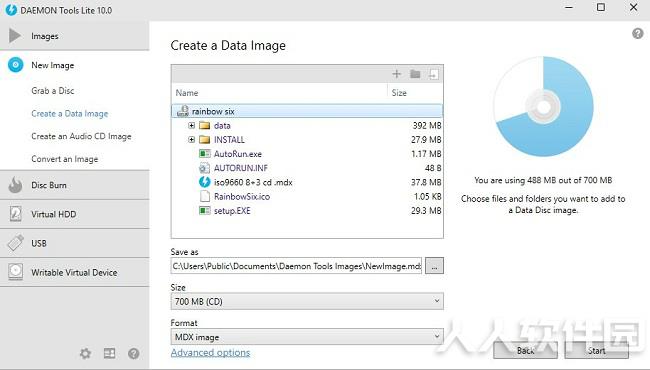Open the Format MDX image dropdown
Image resolution: width=650 pixels, height=370 pixels.
click(x=307, y=337)
